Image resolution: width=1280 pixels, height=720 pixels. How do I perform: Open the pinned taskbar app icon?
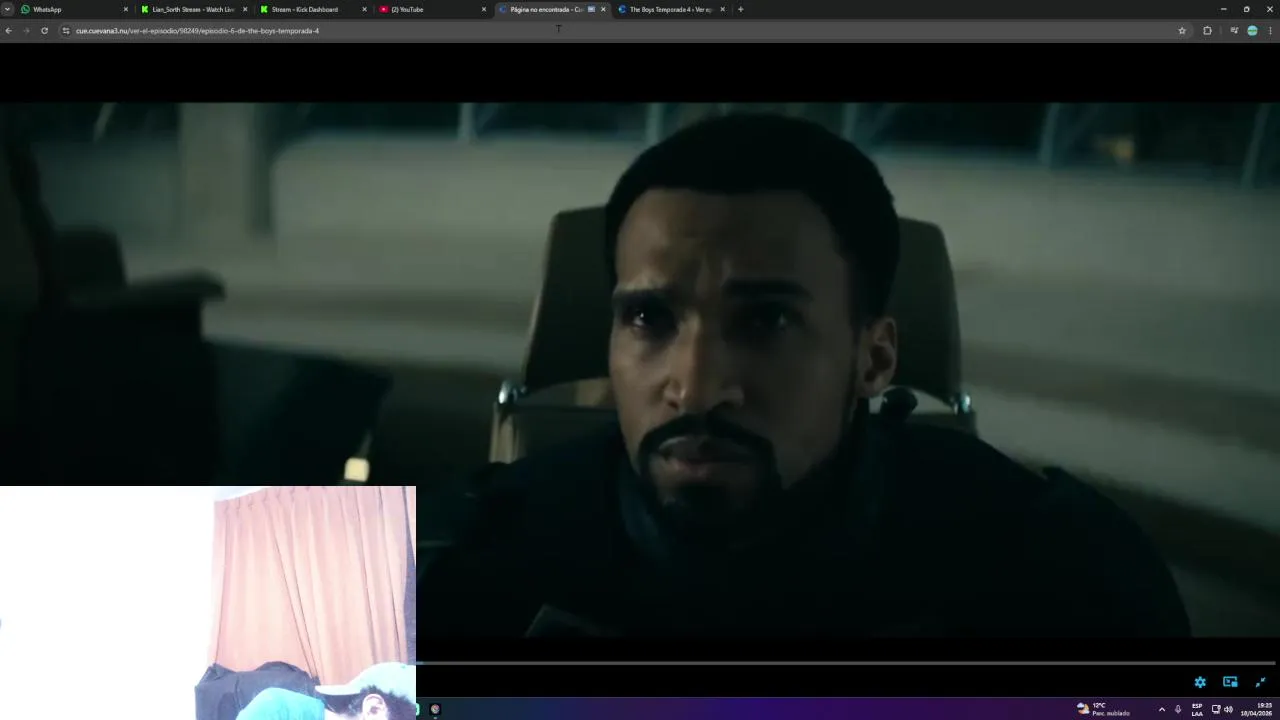click(x=435, y=709)
